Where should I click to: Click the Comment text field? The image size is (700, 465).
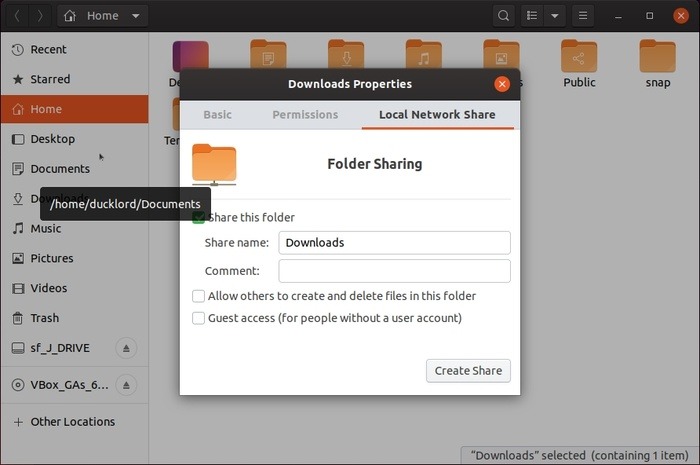pyautogui.click(x=394, y=271)
